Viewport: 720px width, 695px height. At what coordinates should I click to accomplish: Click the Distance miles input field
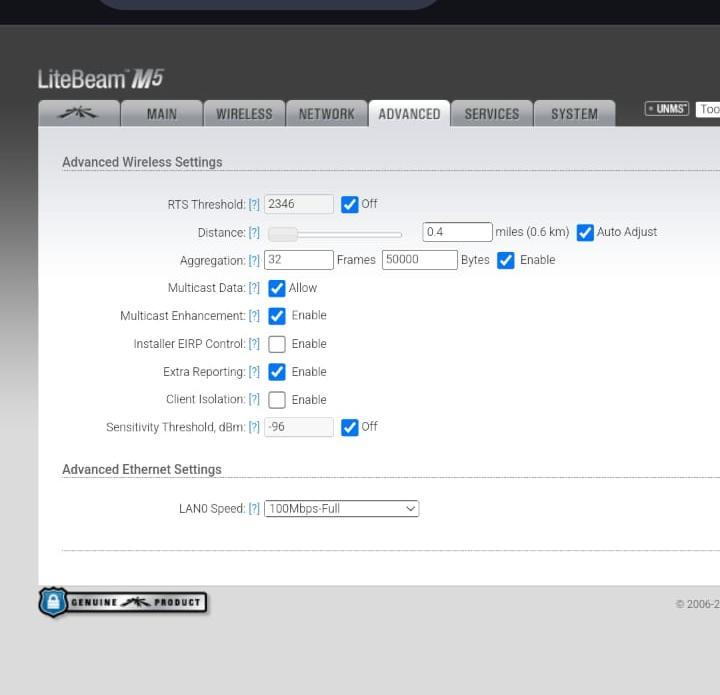(457, 232)
